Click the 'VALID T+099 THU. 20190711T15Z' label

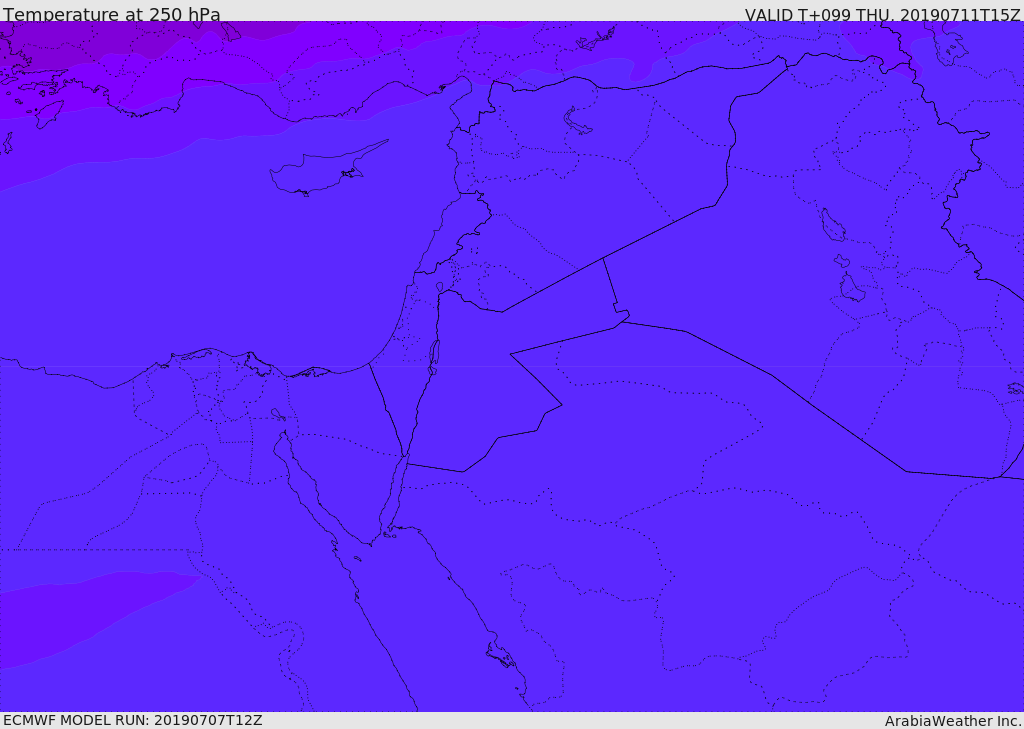882,15
